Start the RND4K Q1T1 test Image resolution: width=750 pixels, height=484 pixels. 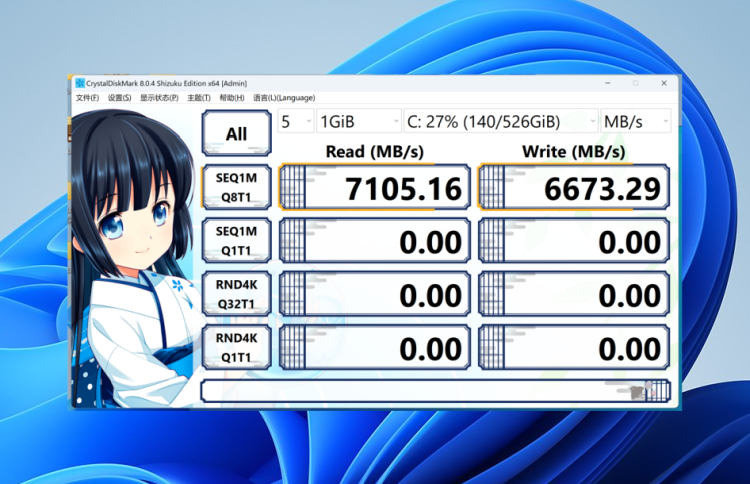237,348
